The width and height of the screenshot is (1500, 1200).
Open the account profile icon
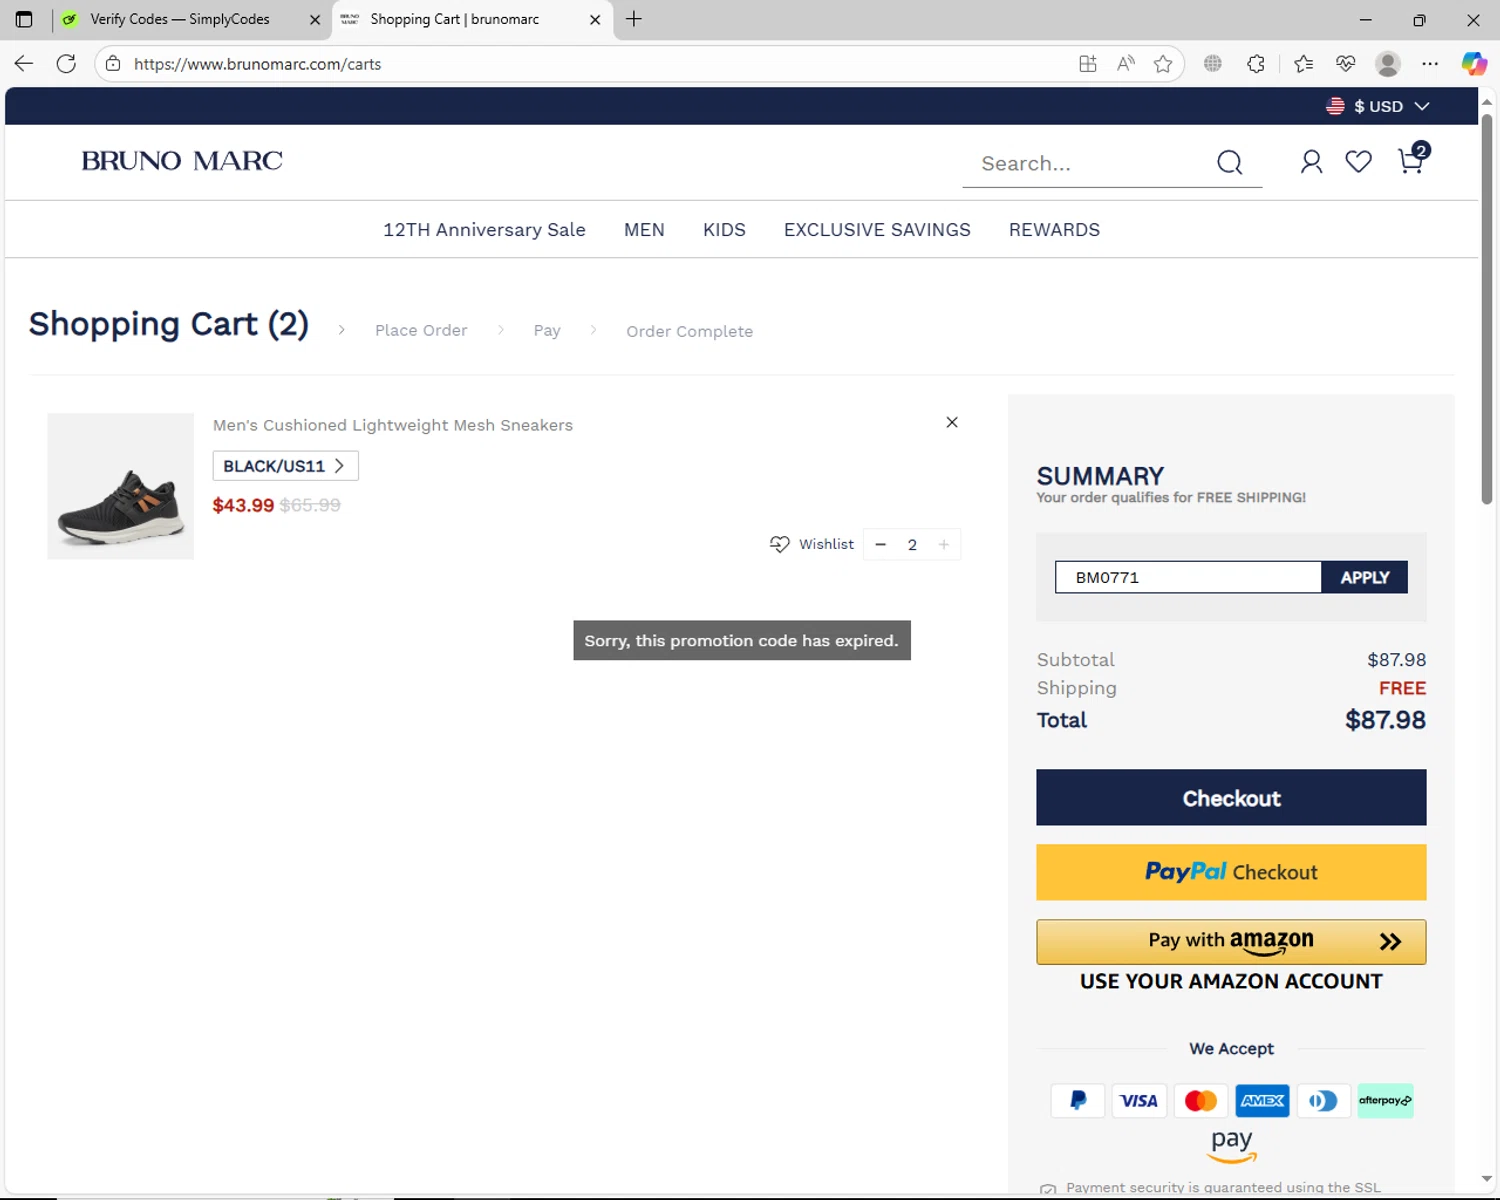tap(1311, 162)
